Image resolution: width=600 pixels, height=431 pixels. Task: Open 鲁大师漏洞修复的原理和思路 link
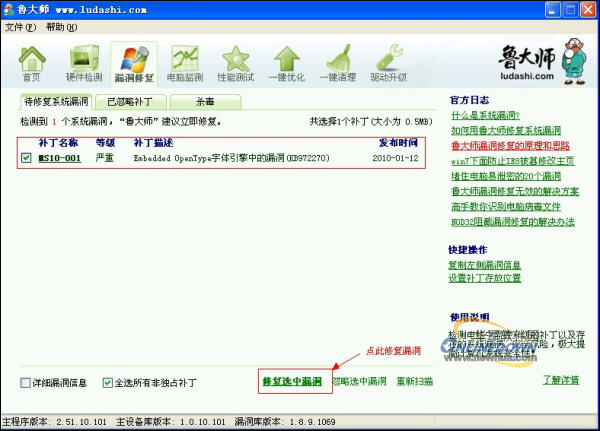point(510,146)
